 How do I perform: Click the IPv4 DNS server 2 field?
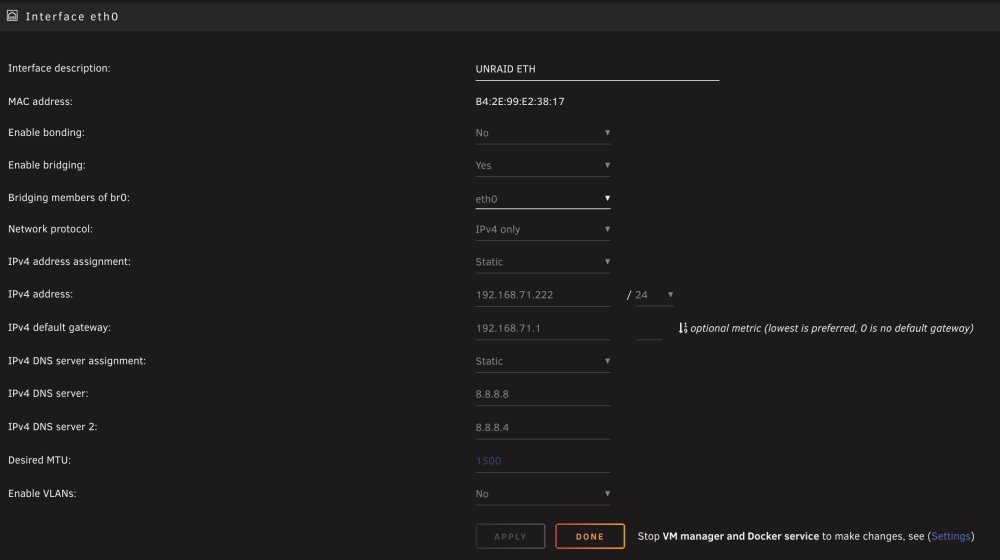(543, 427)
